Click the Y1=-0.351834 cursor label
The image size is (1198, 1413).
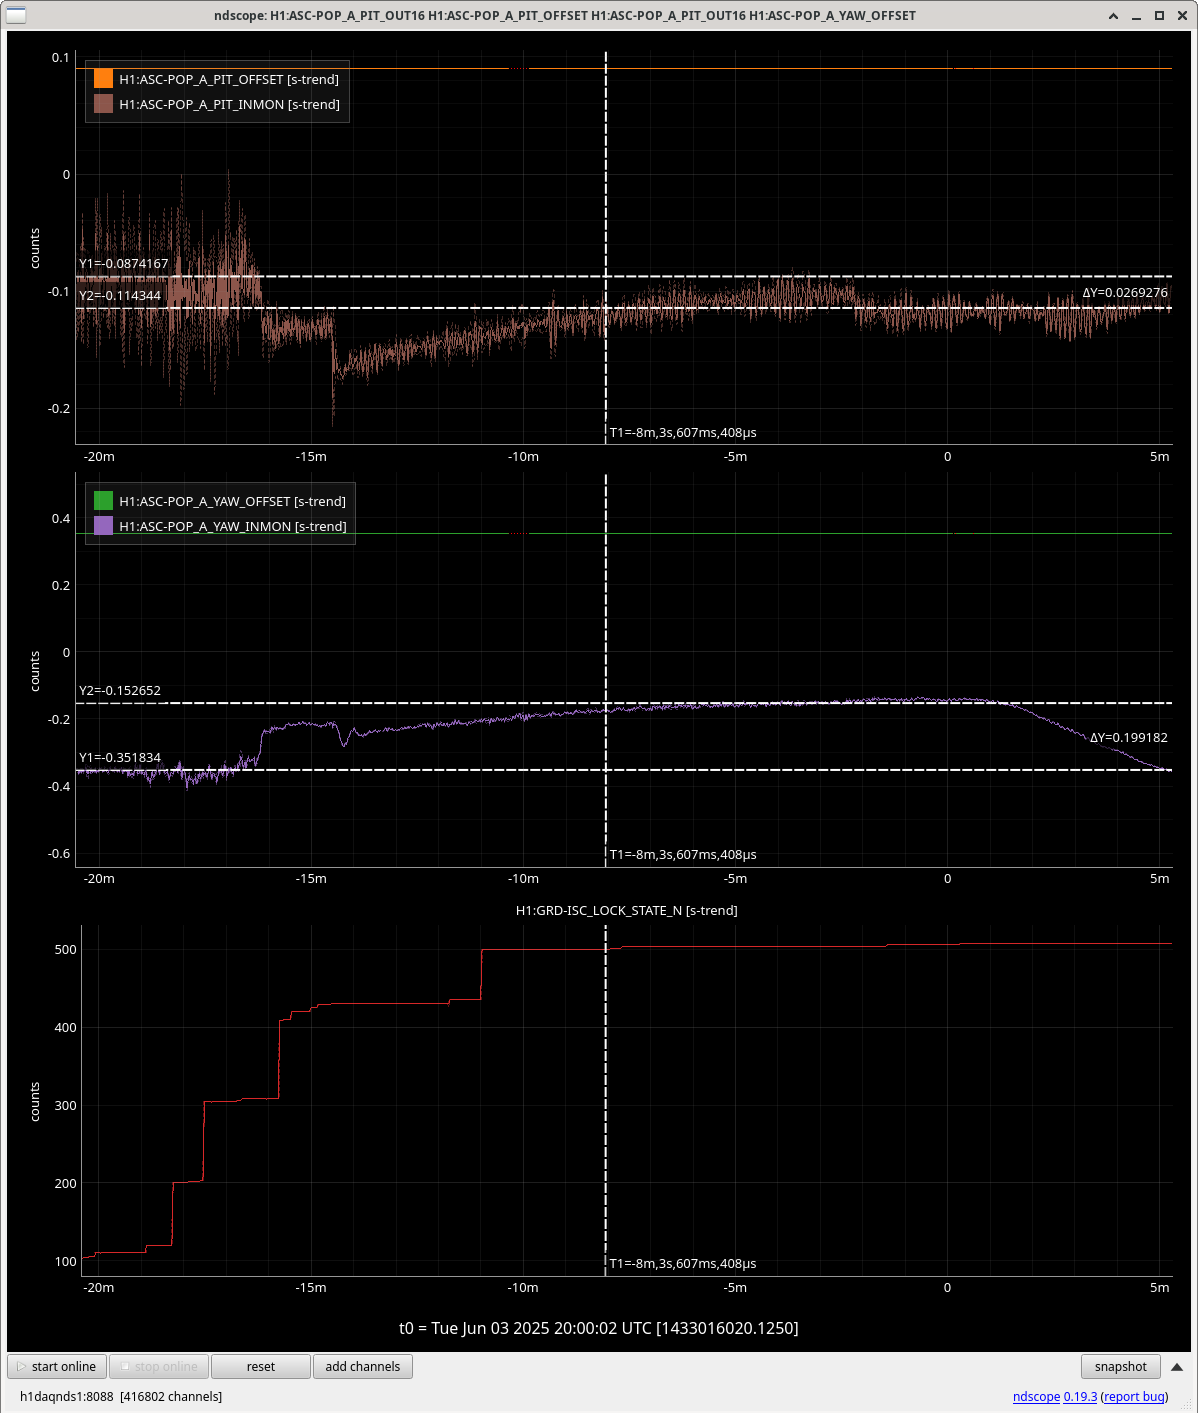tap(120, 758)
